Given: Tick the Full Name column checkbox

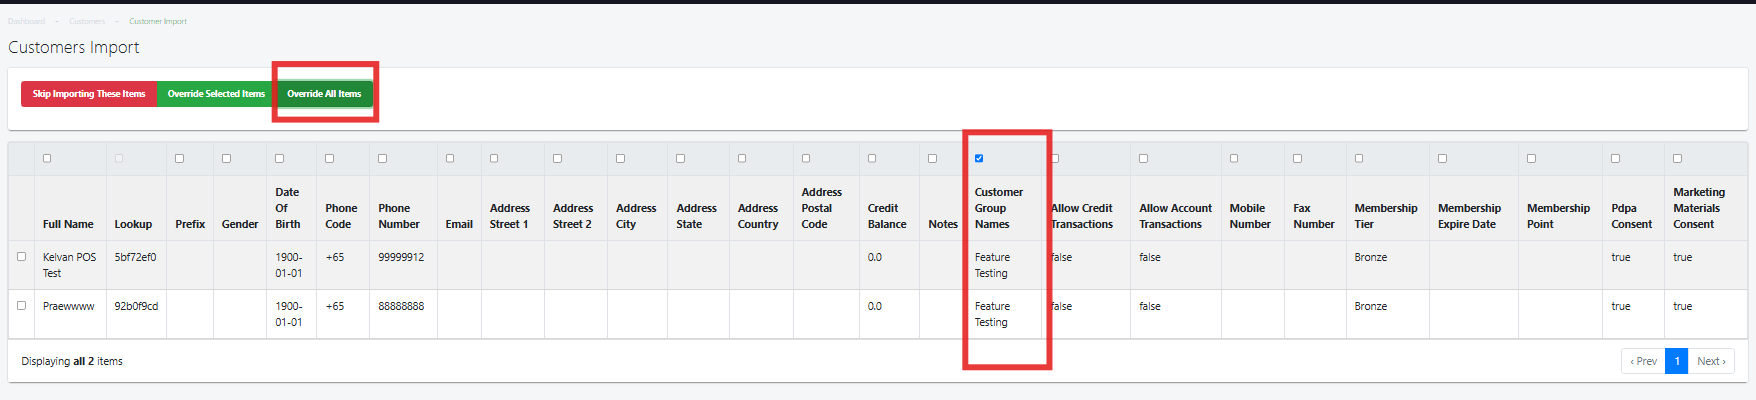Looking at the screenshot, I should click(47, 158).
